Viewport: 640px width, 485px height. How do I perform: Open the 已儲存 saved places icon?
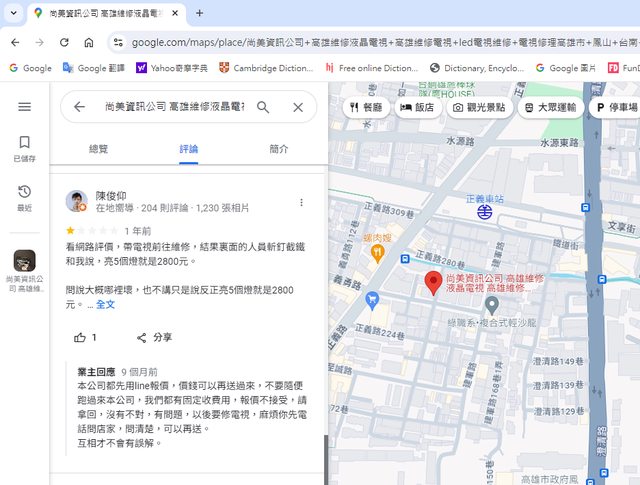click(x=24, y=147)
